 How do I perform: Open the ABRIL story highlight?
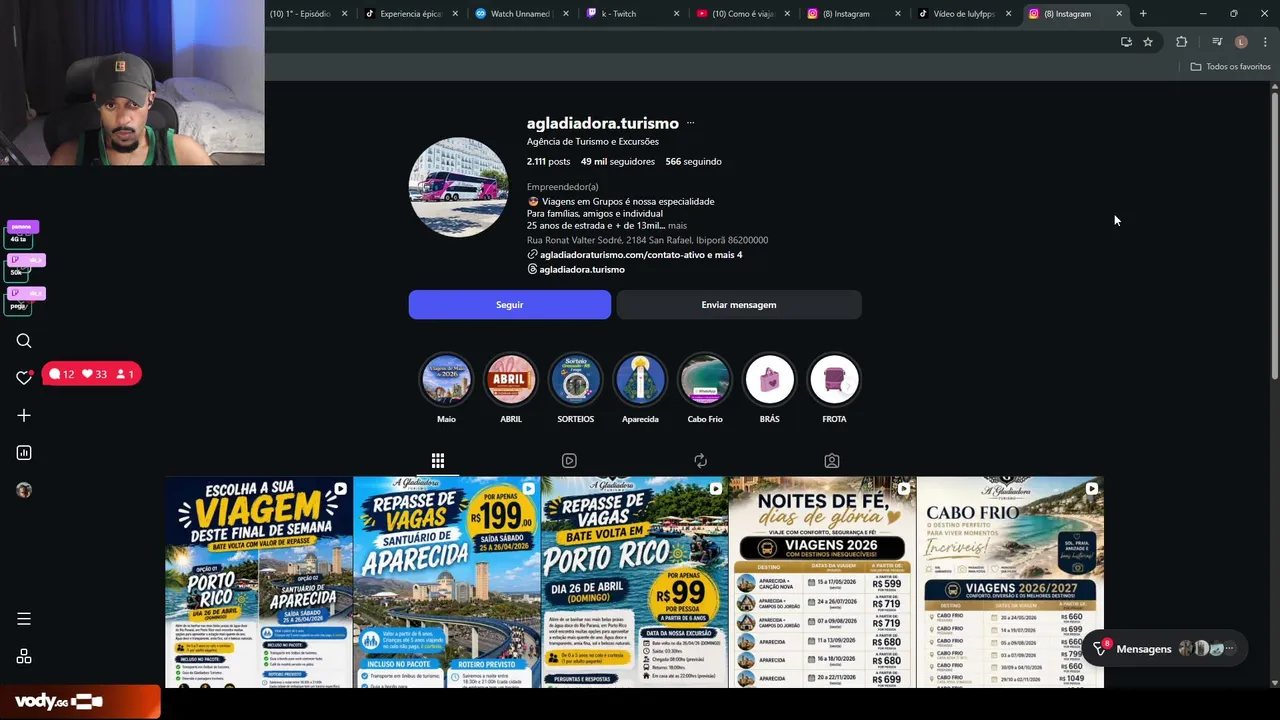tap(511, 380)
